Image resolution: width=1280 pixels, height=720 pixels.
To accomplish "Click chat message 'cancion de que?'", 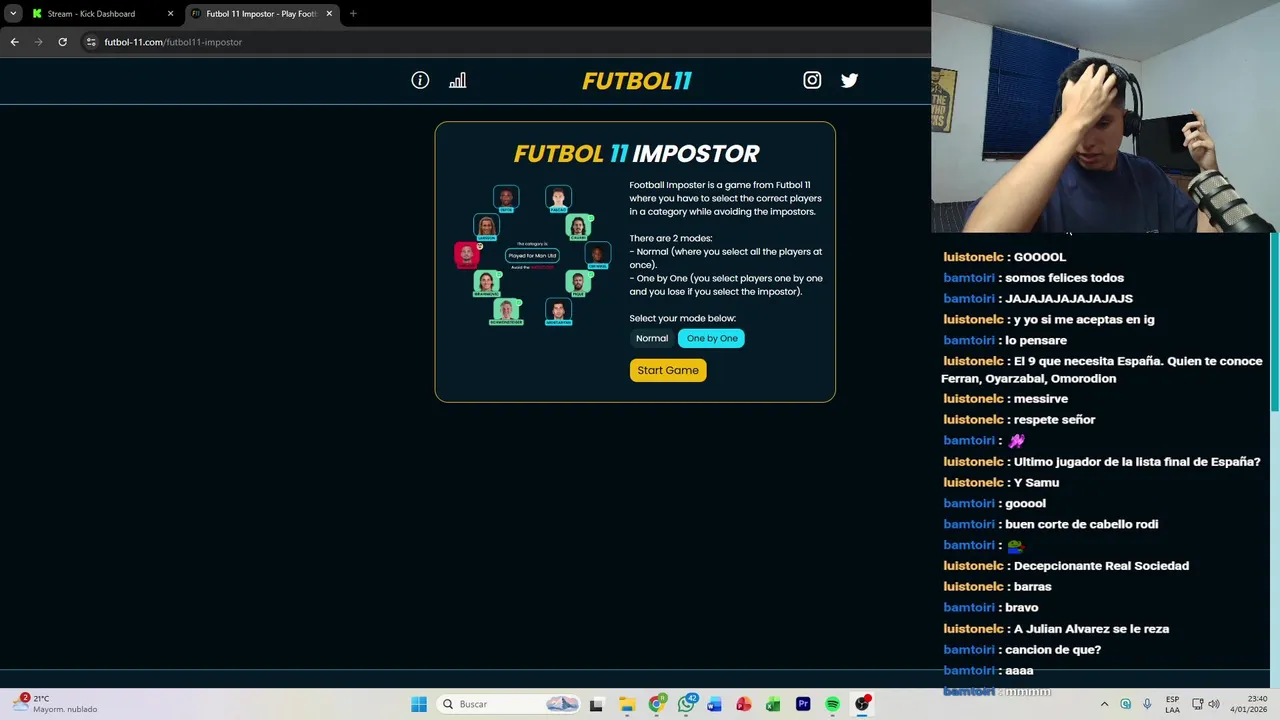I will pos(1052,650).
